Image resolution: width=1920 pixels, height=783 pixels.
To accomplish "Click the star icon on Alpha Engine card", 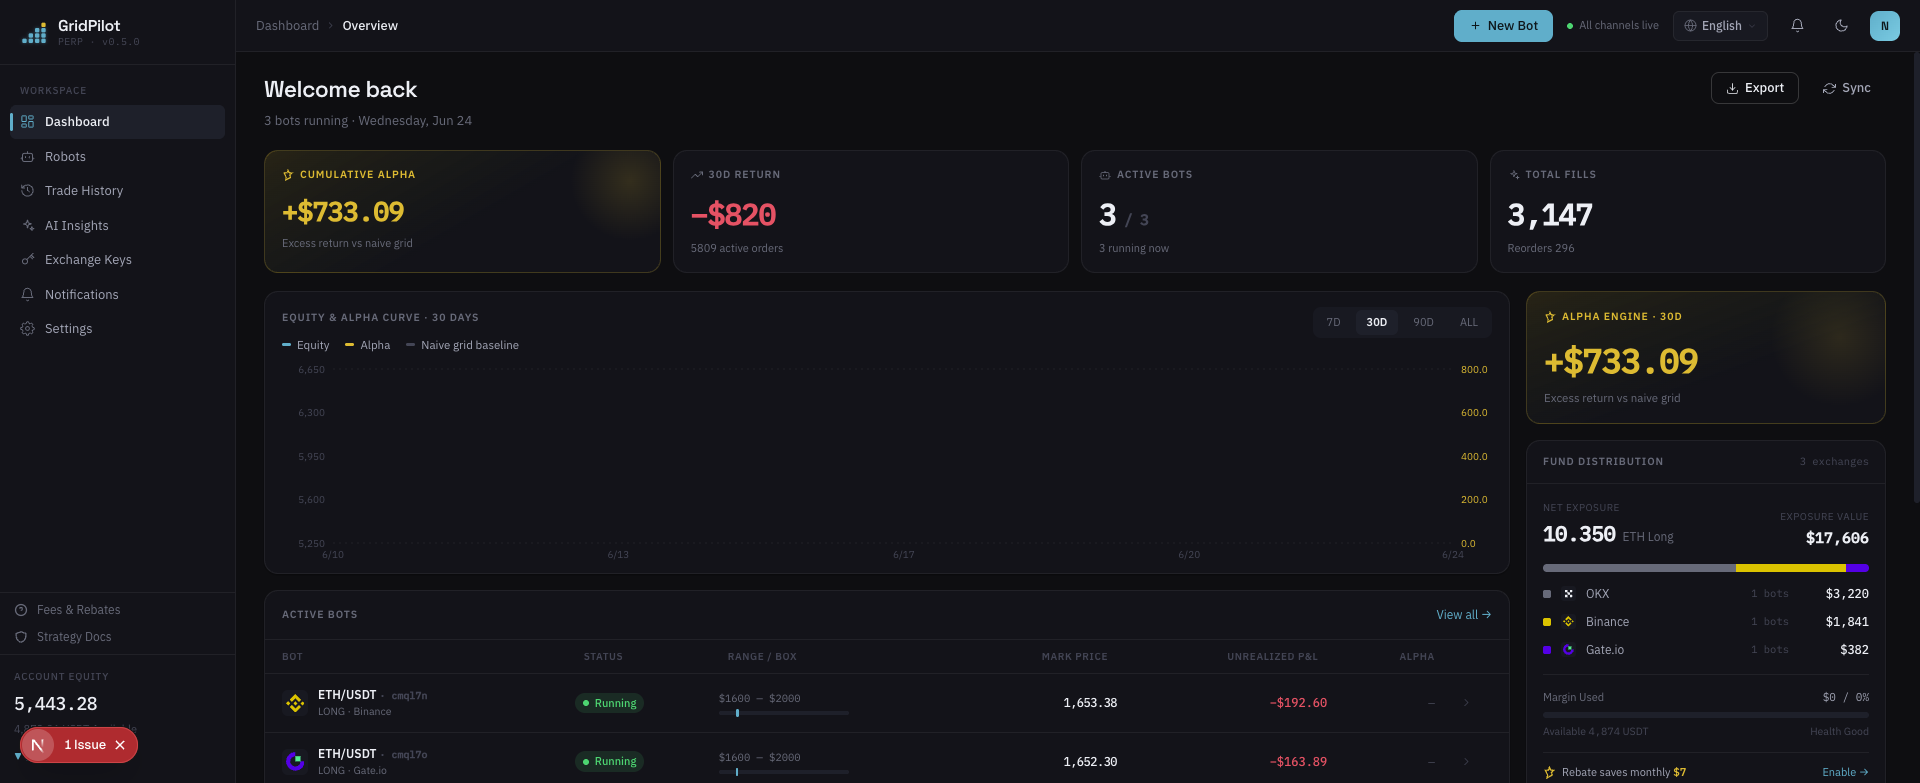I will [x=1550, y=317].
